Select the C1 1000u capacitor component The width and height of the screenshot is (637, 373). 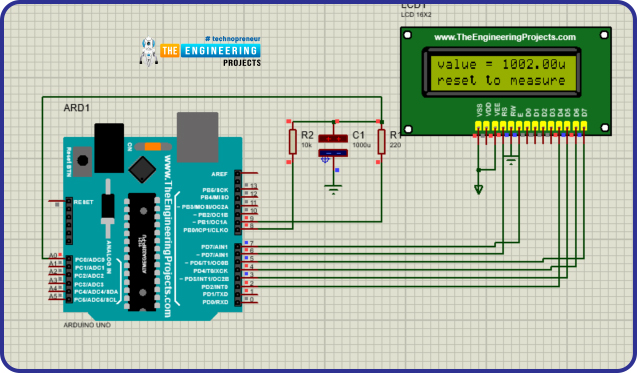[x=333, y=145]
